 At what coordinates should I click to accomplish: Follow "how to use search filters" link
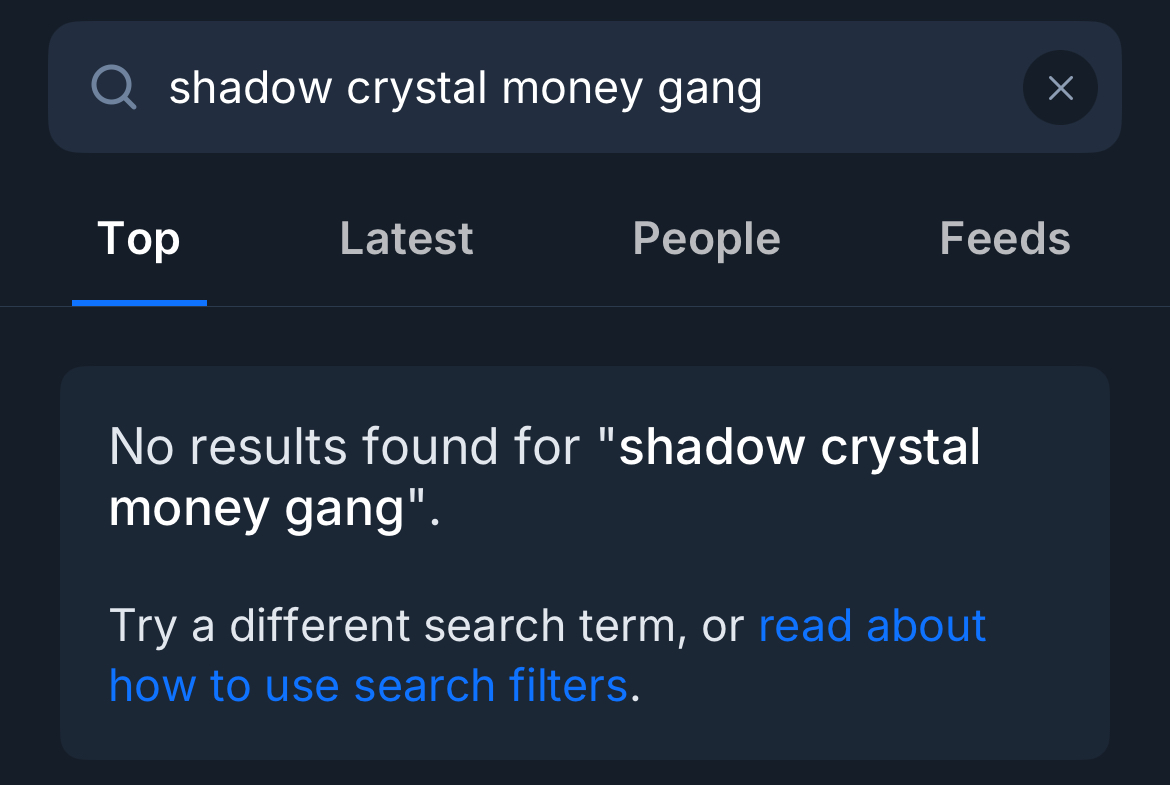367,686
